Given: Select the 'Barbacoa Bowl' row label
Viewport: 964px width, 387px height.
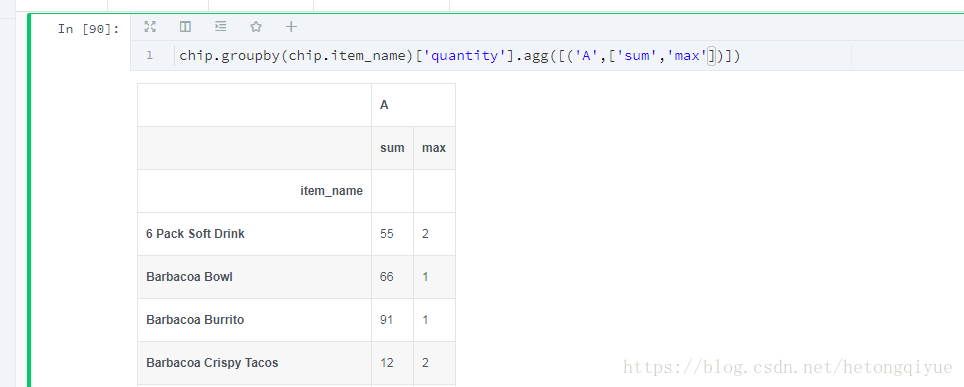Looking at the screenshot, I should (189, 277).
